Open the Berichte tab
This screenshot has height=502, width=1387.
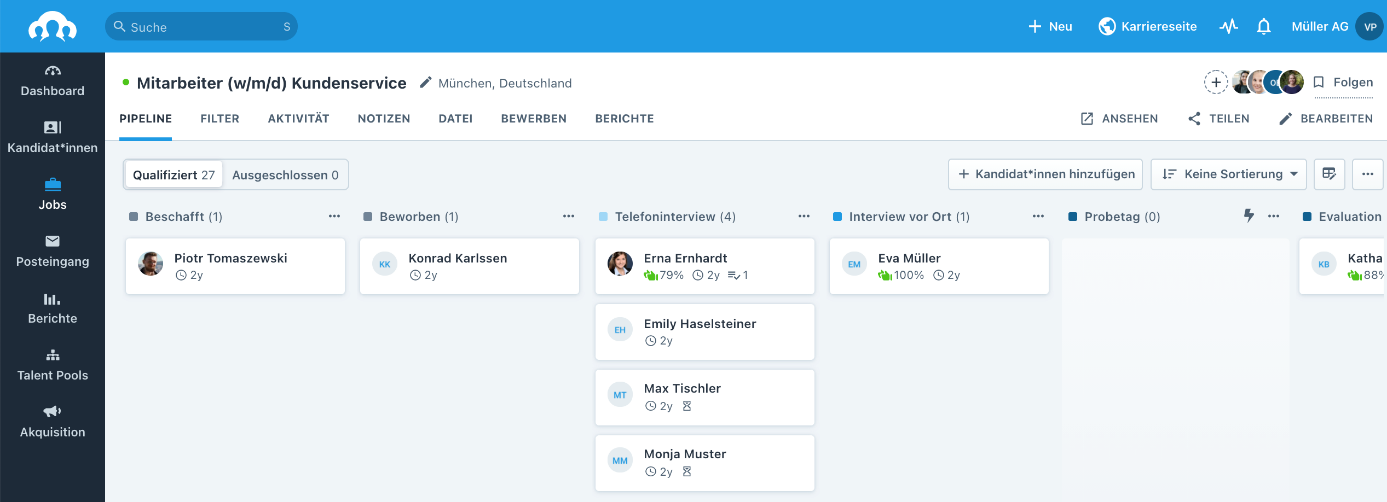point(624,119)
